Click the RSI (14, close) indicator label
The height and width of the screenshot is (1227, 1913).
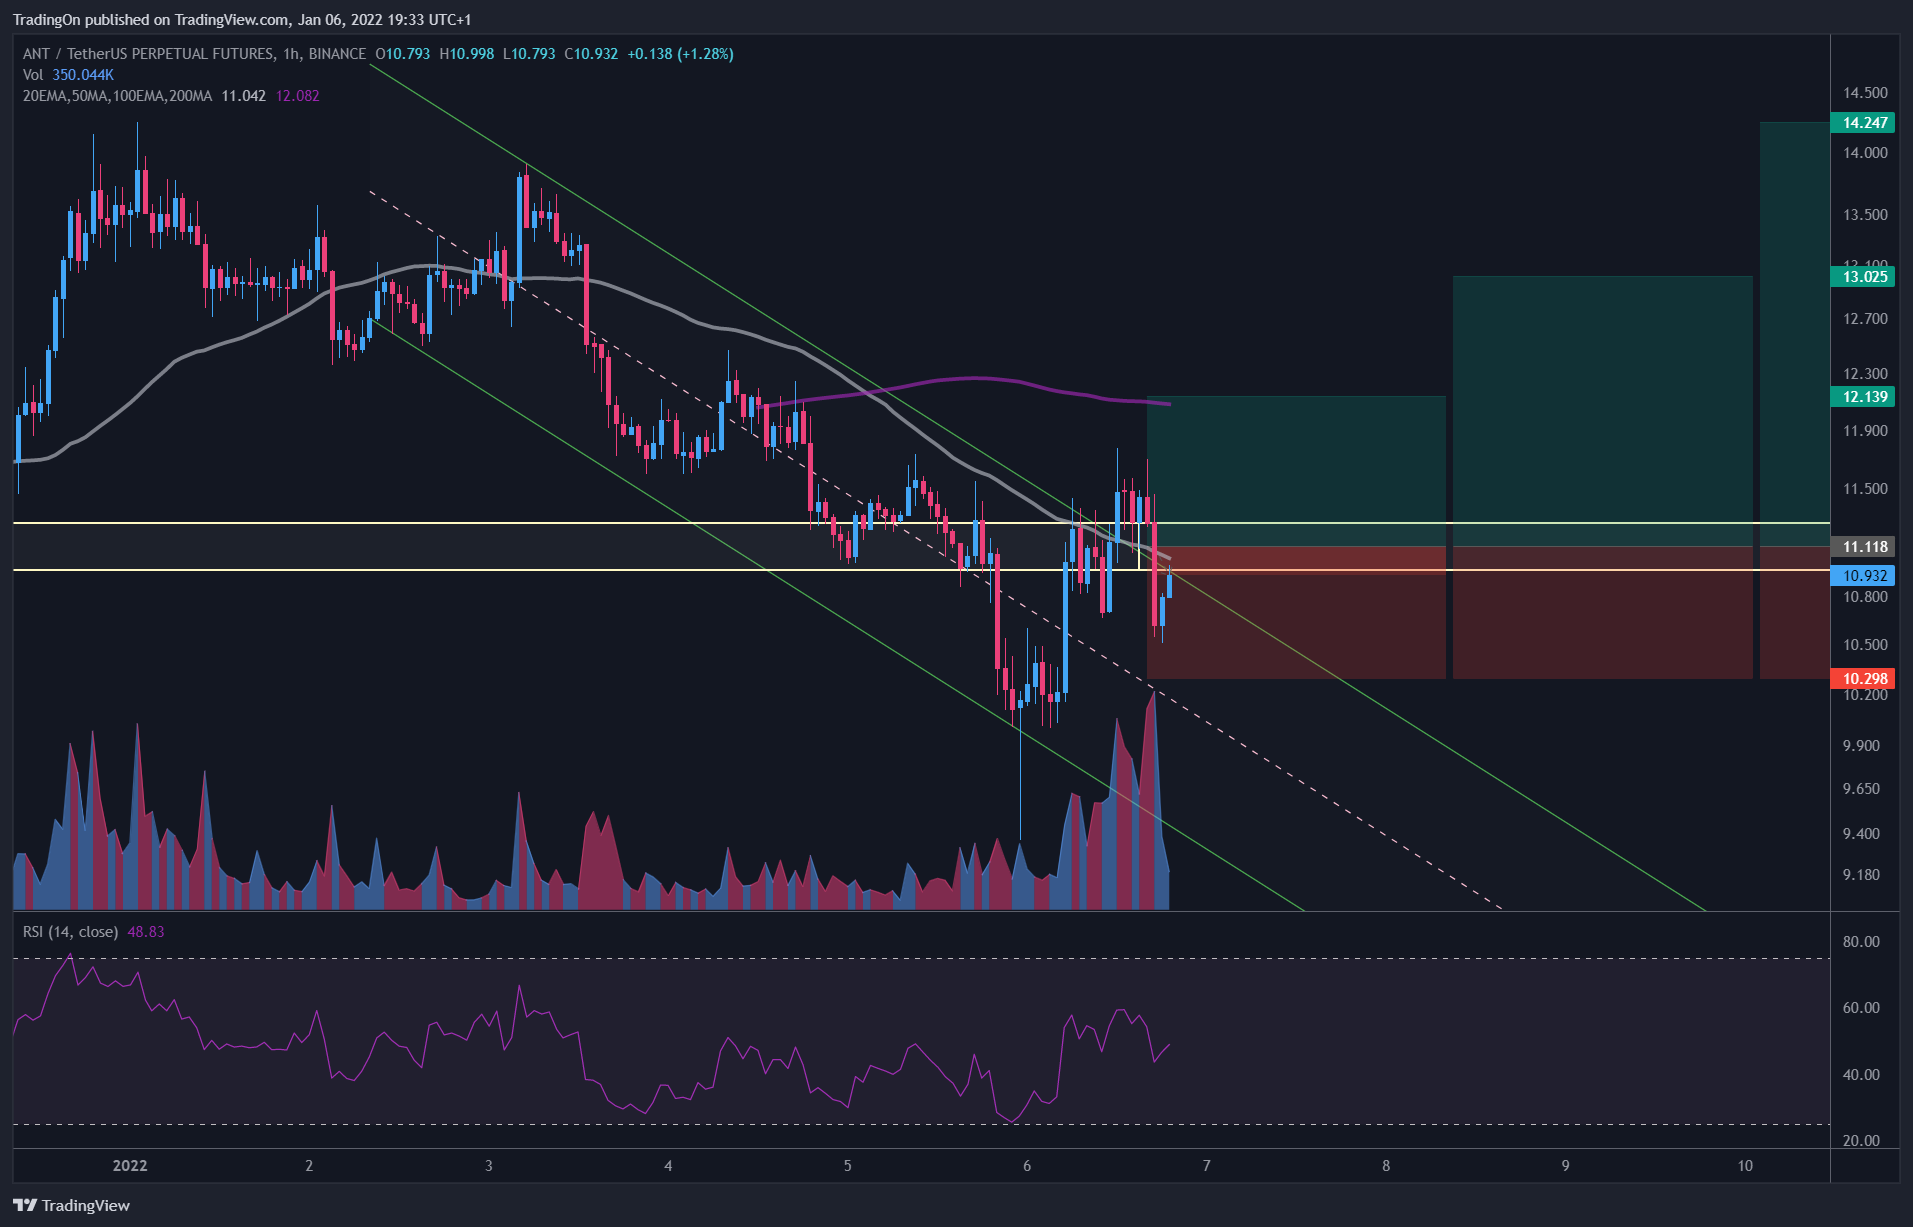click(70, 932)
